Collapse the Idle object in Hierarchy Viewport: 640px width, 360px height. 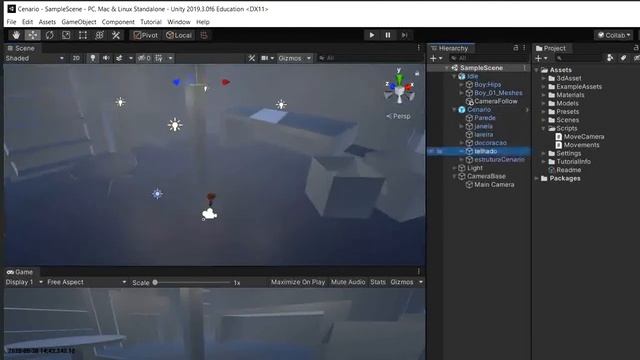pos(454,76)
